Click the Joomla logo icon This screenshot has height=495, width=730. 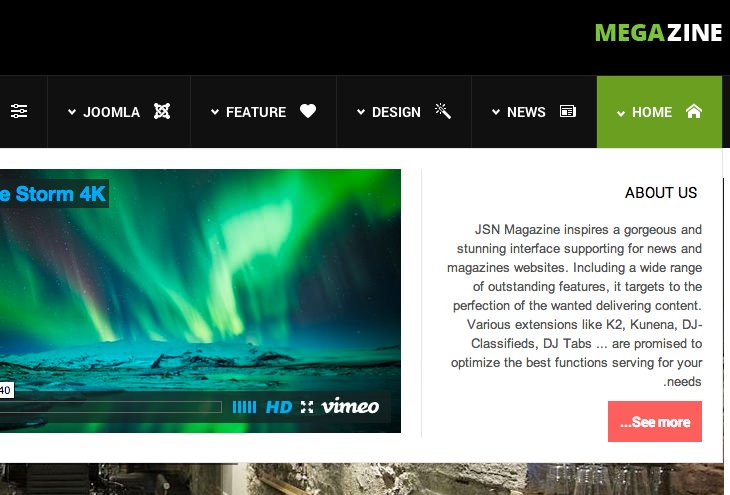162,111
